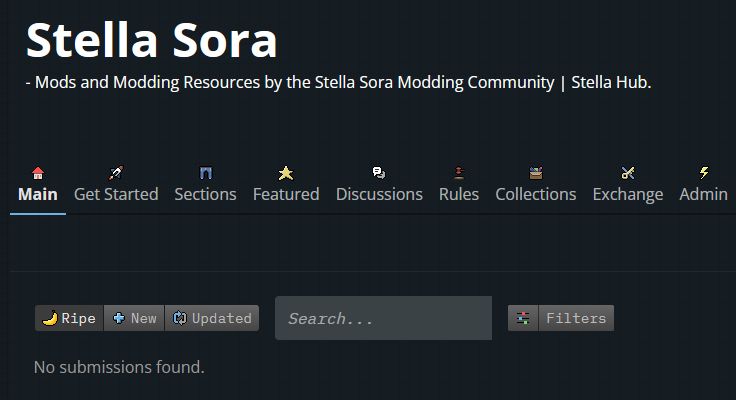Viewport: 736px width, 400px height.
Task: Click the Stella Sora page title
Action: click(152, 40)
